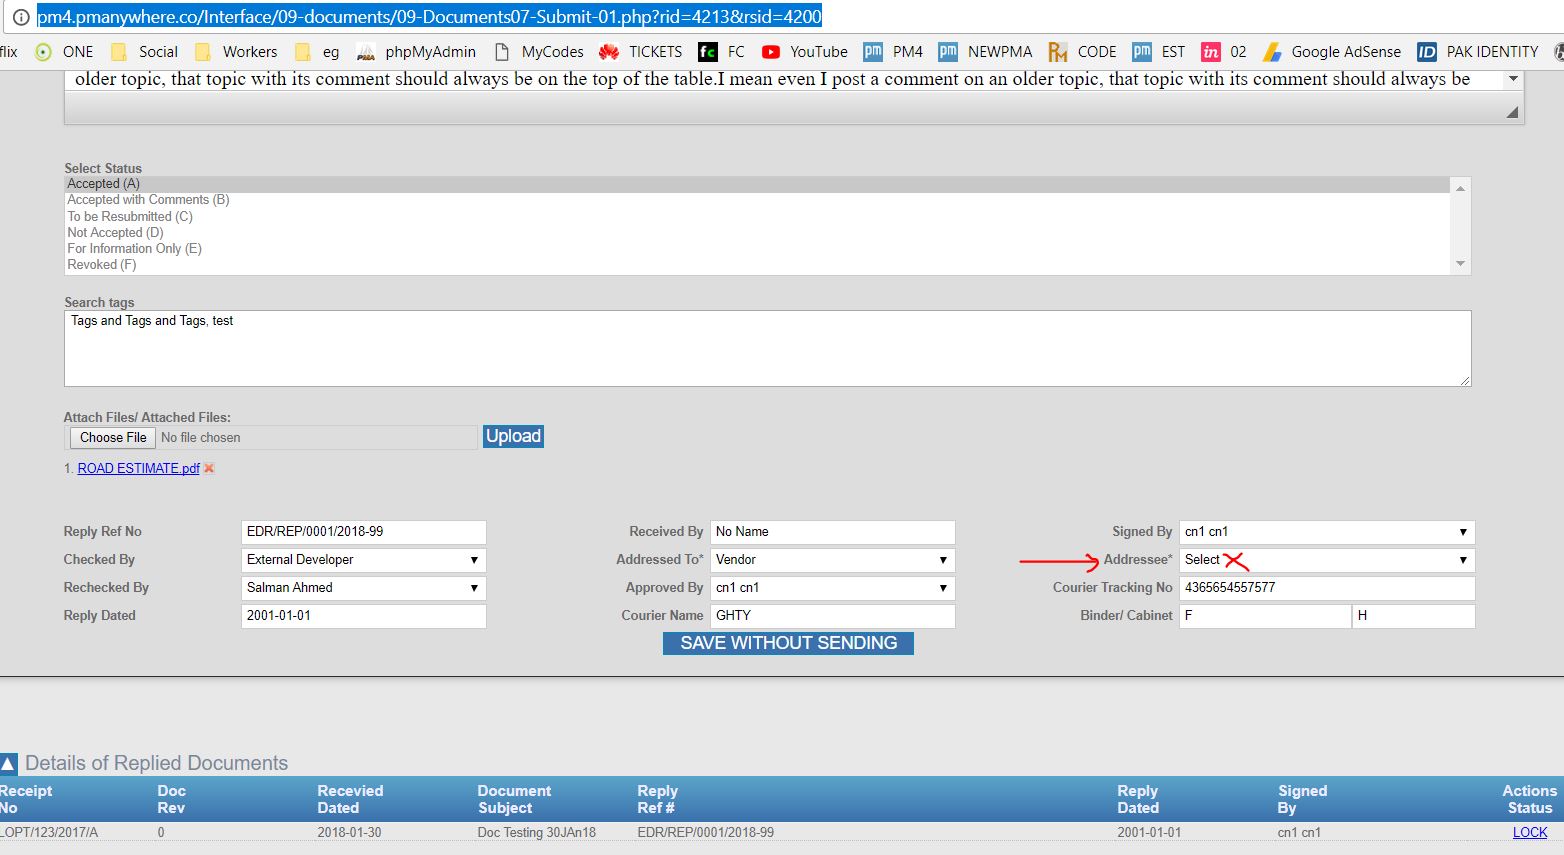Image resolution: width=1564 pixels, height=855 pixels.
Task: Delete ROAD ESTIMATE.pdf using red X icon
Action: 209,468
